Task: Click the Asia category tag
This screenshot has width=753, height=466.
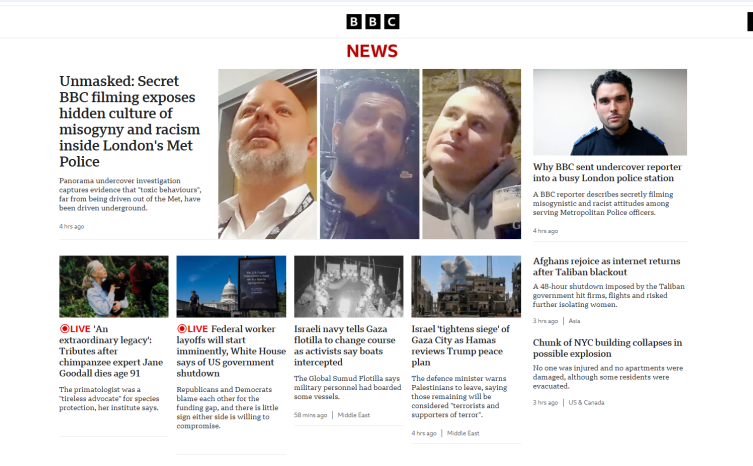Action: coord(574,321)
